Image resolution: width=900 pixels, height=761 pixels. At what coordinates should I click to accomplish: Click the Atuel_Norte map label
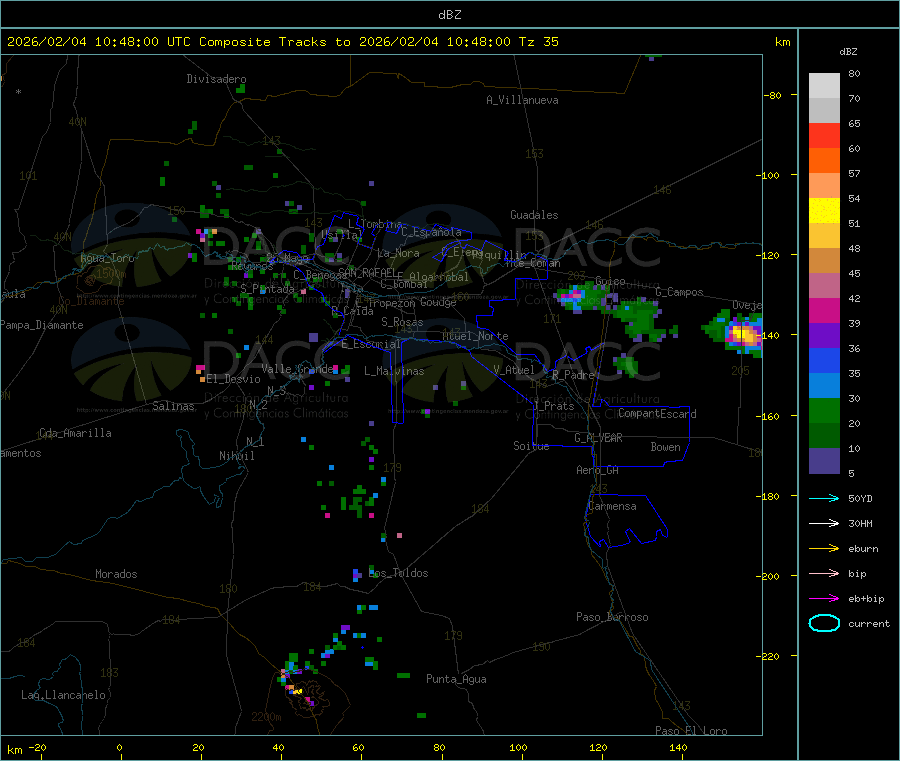475,336
